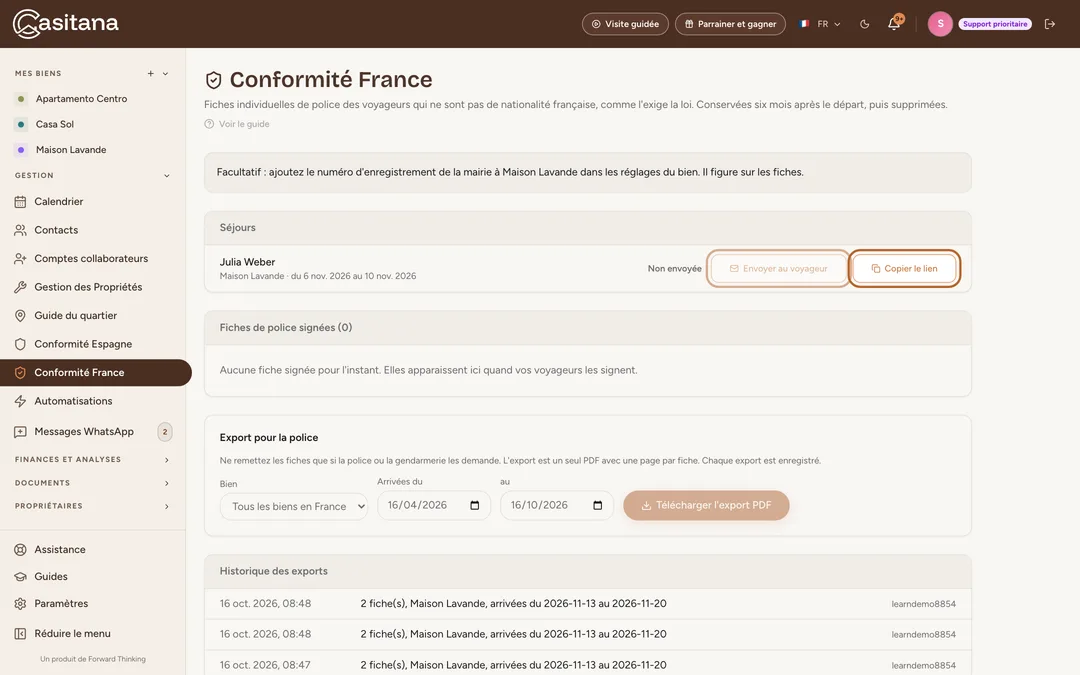Click the logout icon
Viewport: 1080px width, 675px height.
1050,24
